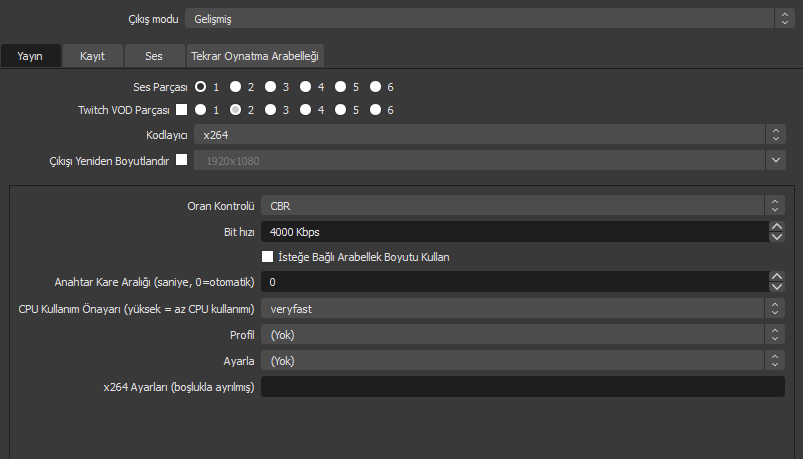Click the x264 Ayarları text field
This screenshot has height=459, width=803.
(522, 387)
